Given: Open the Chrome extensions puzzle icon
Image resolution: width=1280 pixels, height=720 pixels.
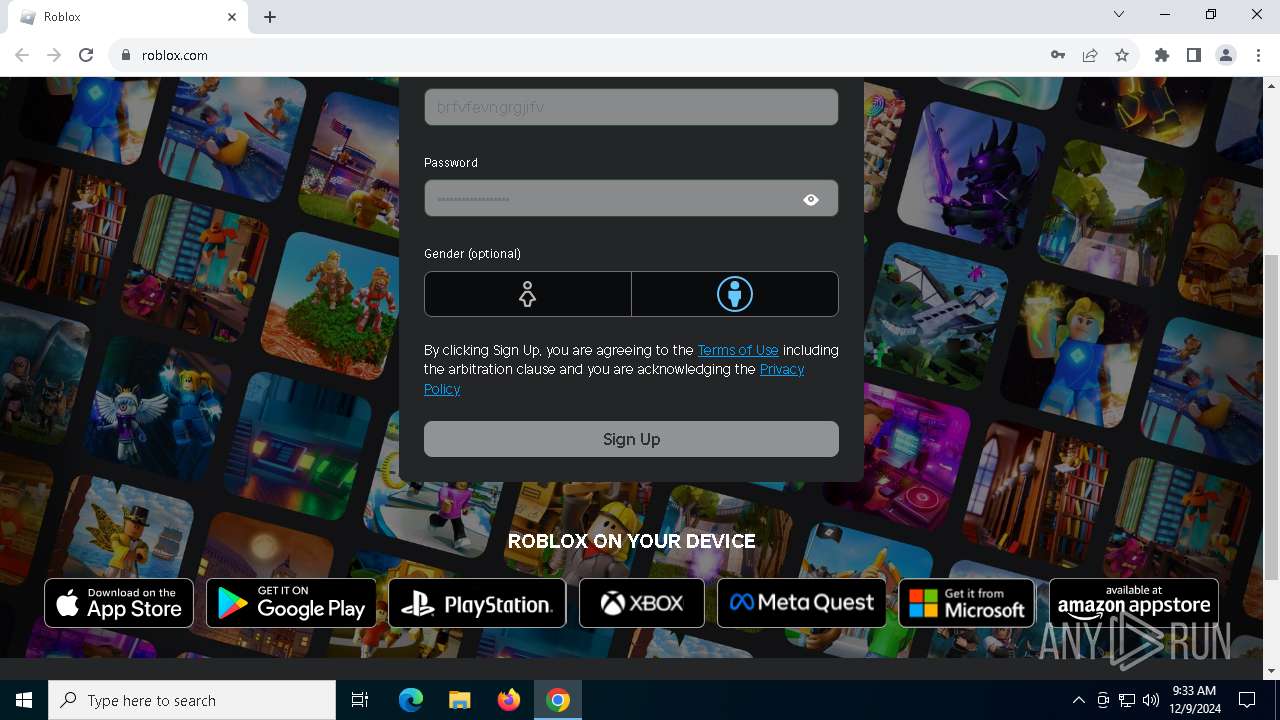Looking at the screenshot, I should (1162, 55).
